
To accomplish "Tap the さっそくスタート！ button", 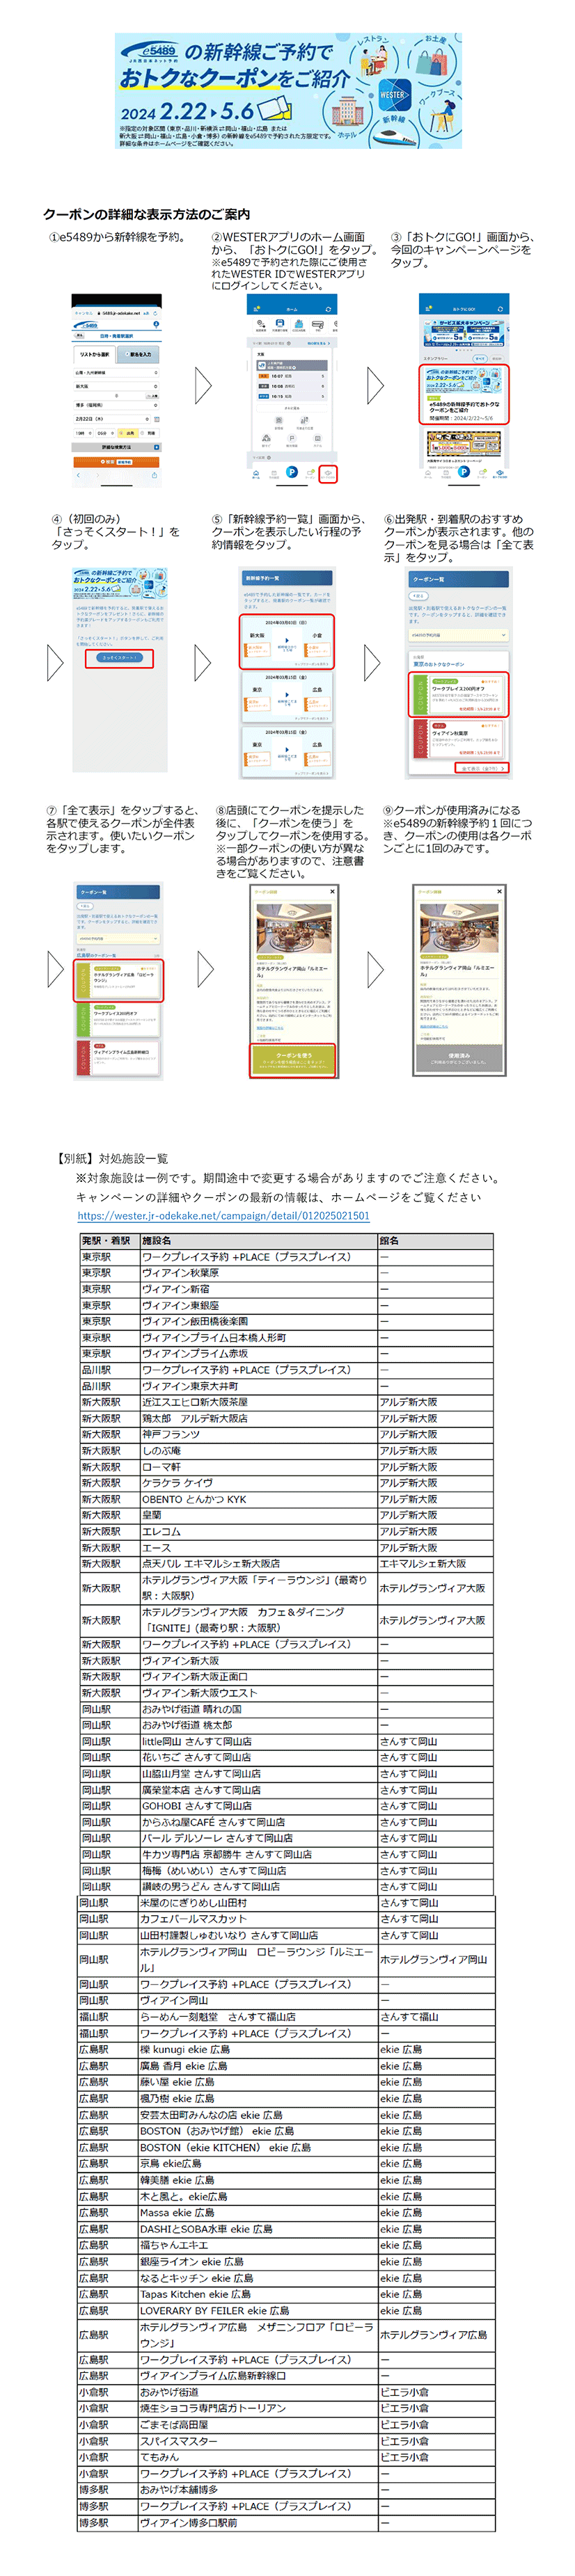I will click(x=120, y=657).
